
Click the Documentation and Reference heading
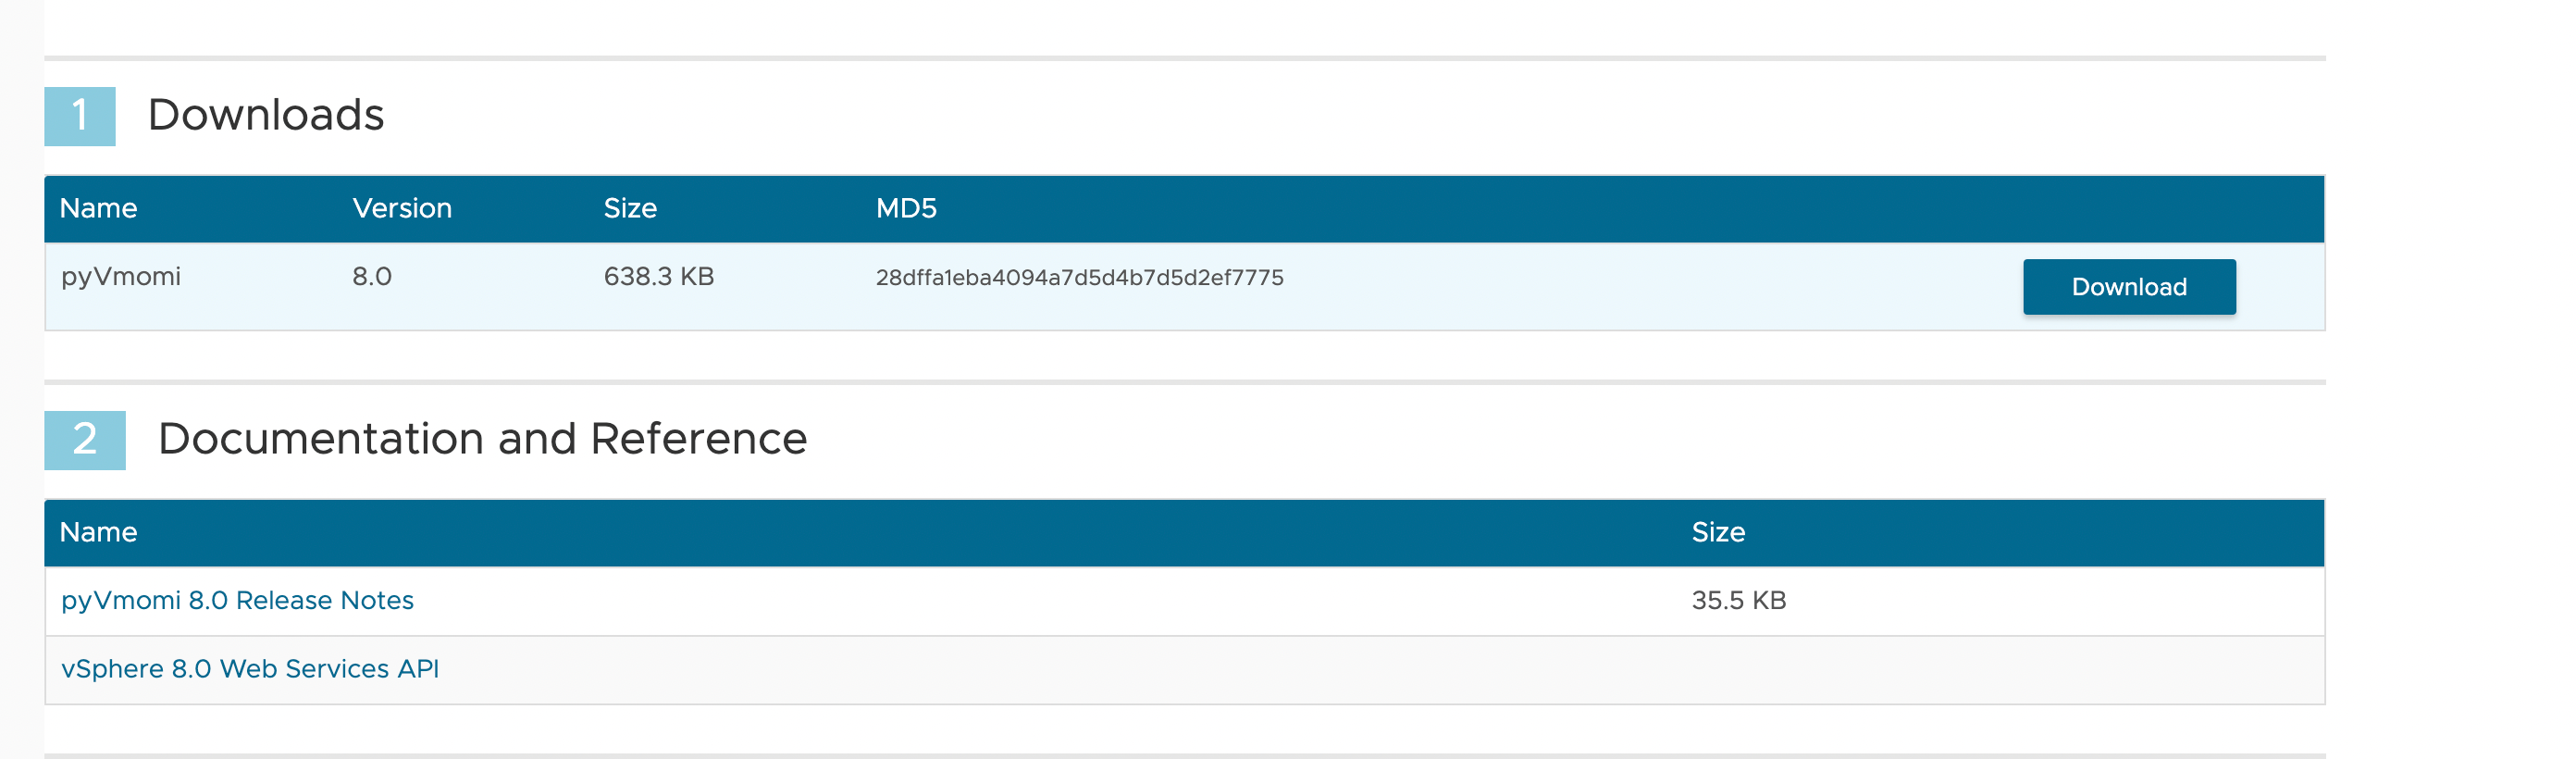(485, 438)
